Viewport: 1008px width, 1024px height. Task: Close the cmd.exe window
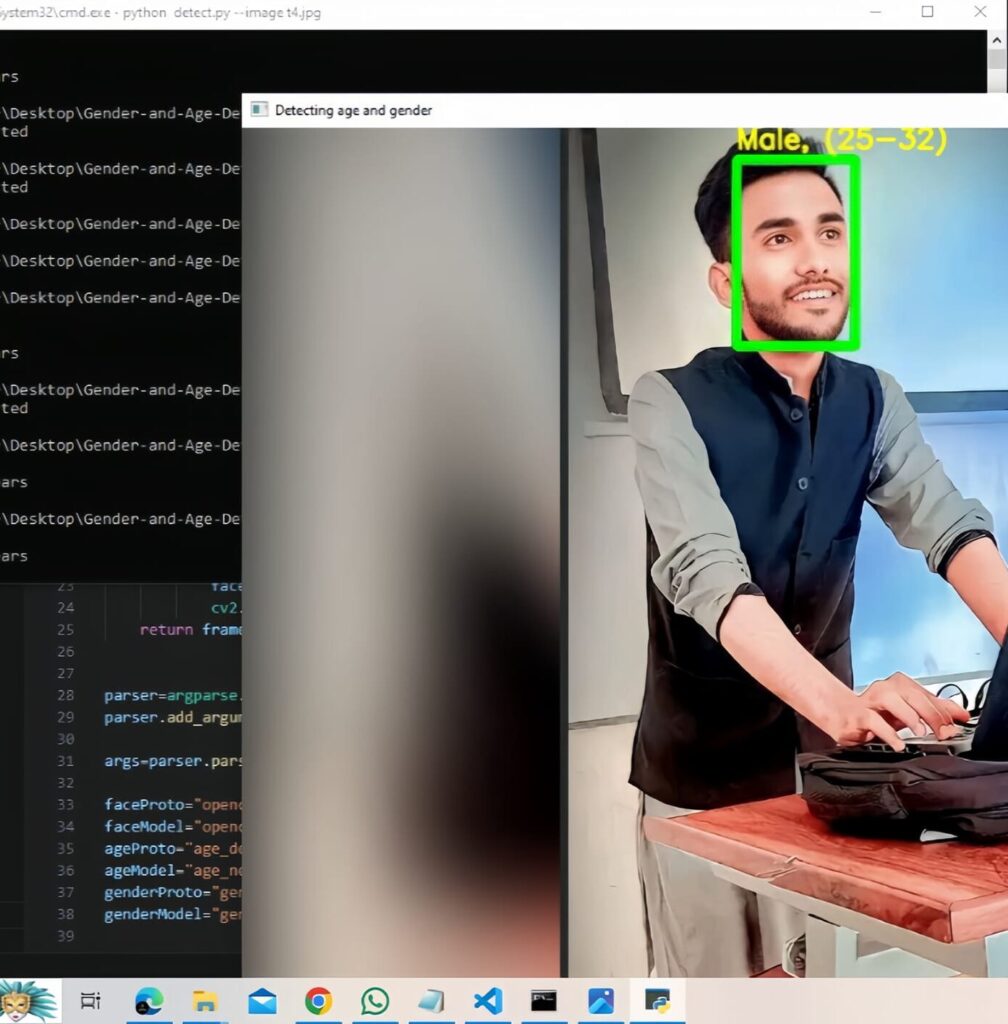click(x=980, y=12)
